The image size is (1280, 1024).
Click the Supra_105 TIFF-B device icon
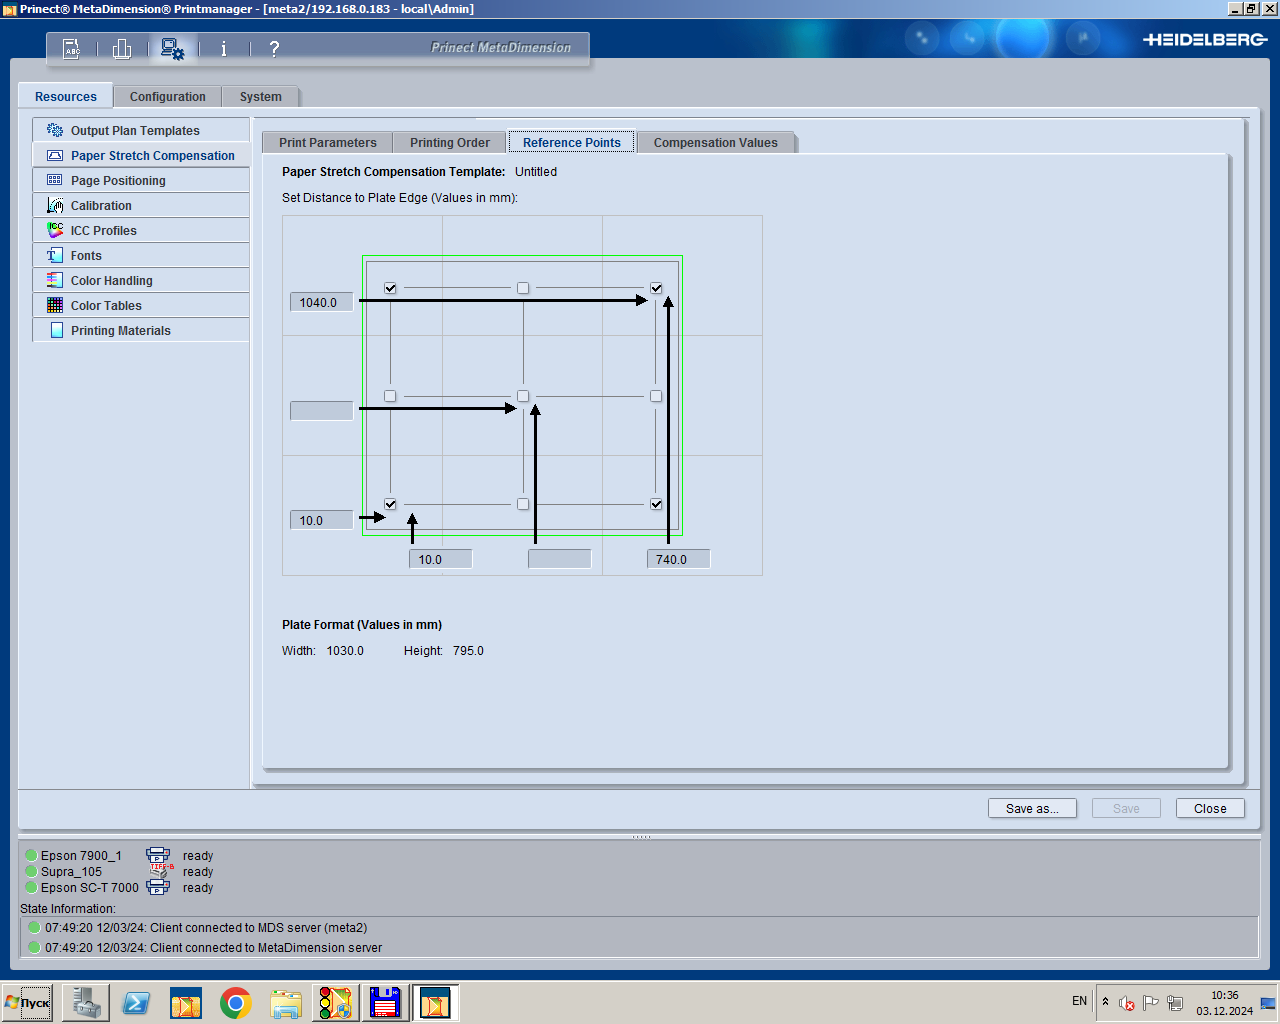161,871
